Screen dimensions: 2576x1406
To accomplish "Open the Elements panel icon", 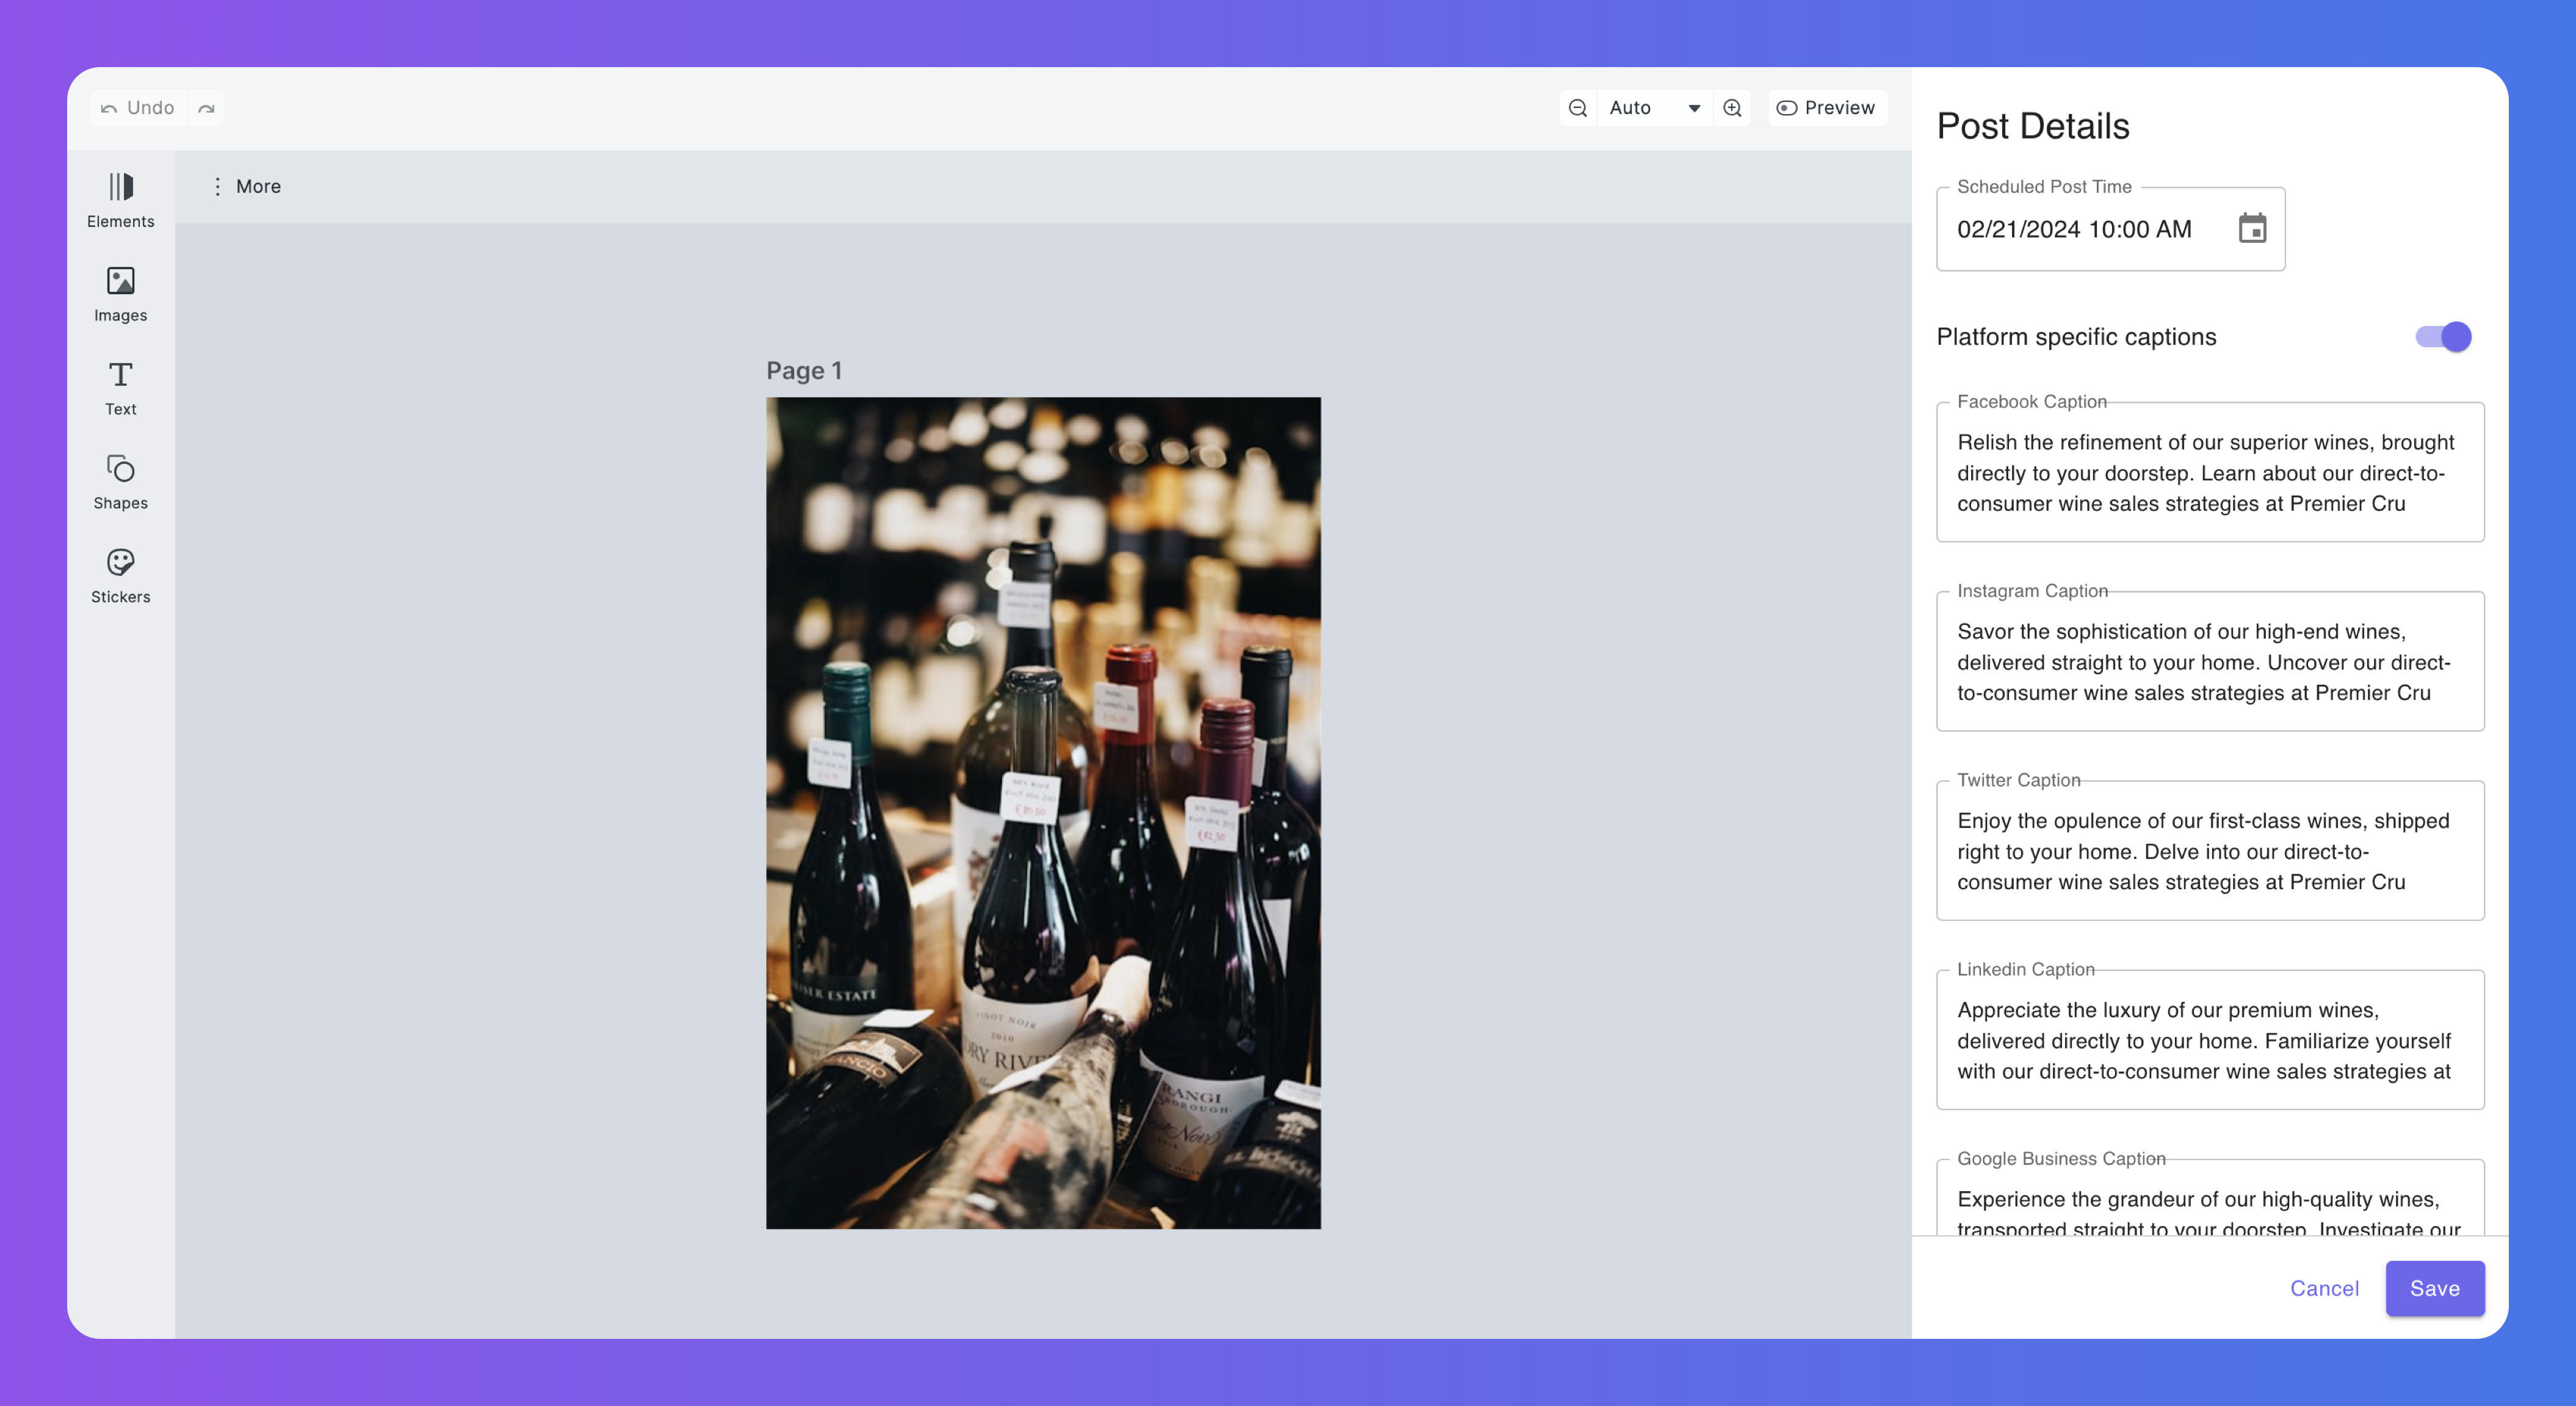I will click(120, 187).
